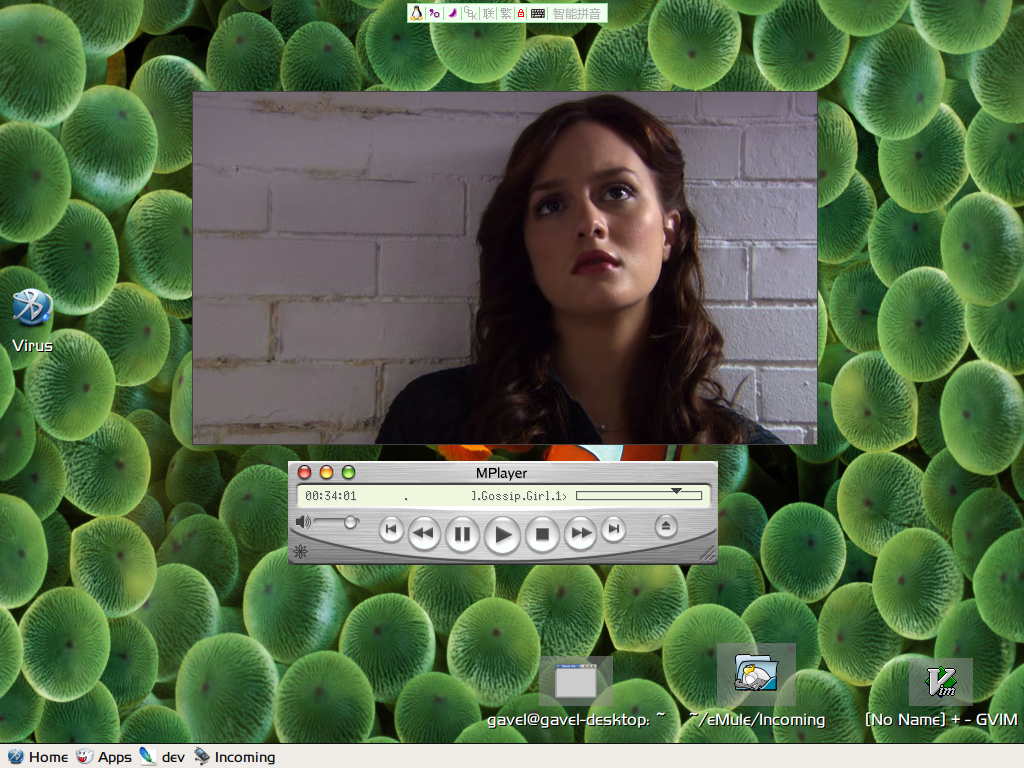Switch to the gavel@gavel-desktop terminal window
Image resolution: width=1024 pixels, height=768 pixels.
pyautogui.click(x=576, y=692)
